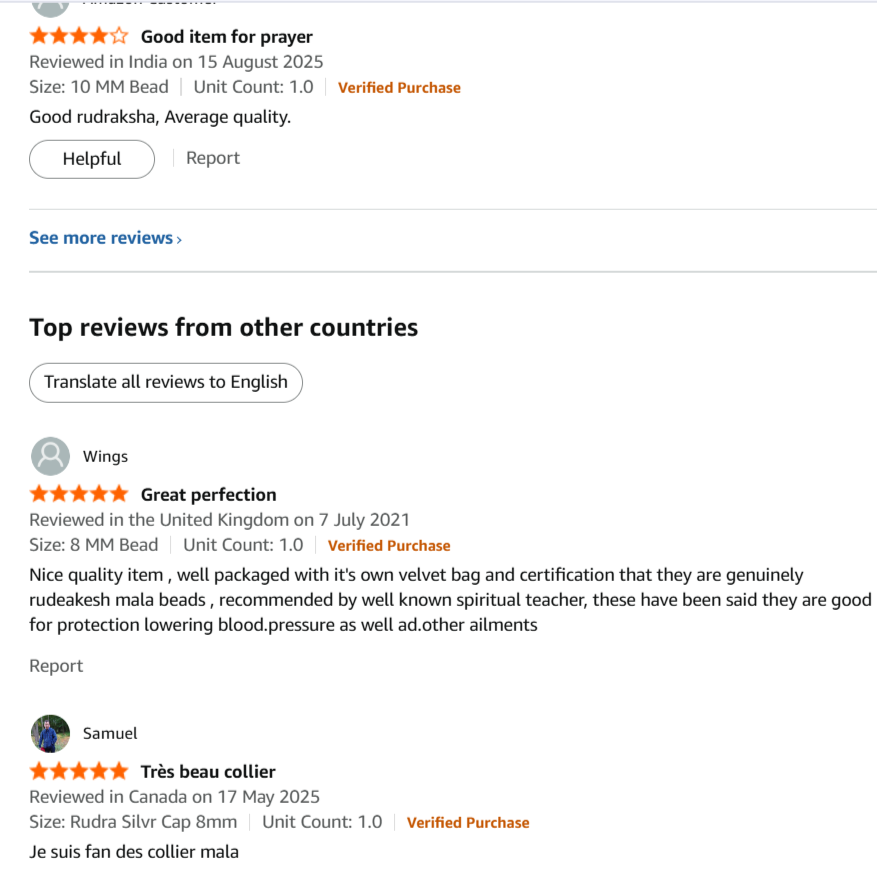877x874 pixels.
Task: Click the reviewer name Wings
Action: (x=105, y=456)
